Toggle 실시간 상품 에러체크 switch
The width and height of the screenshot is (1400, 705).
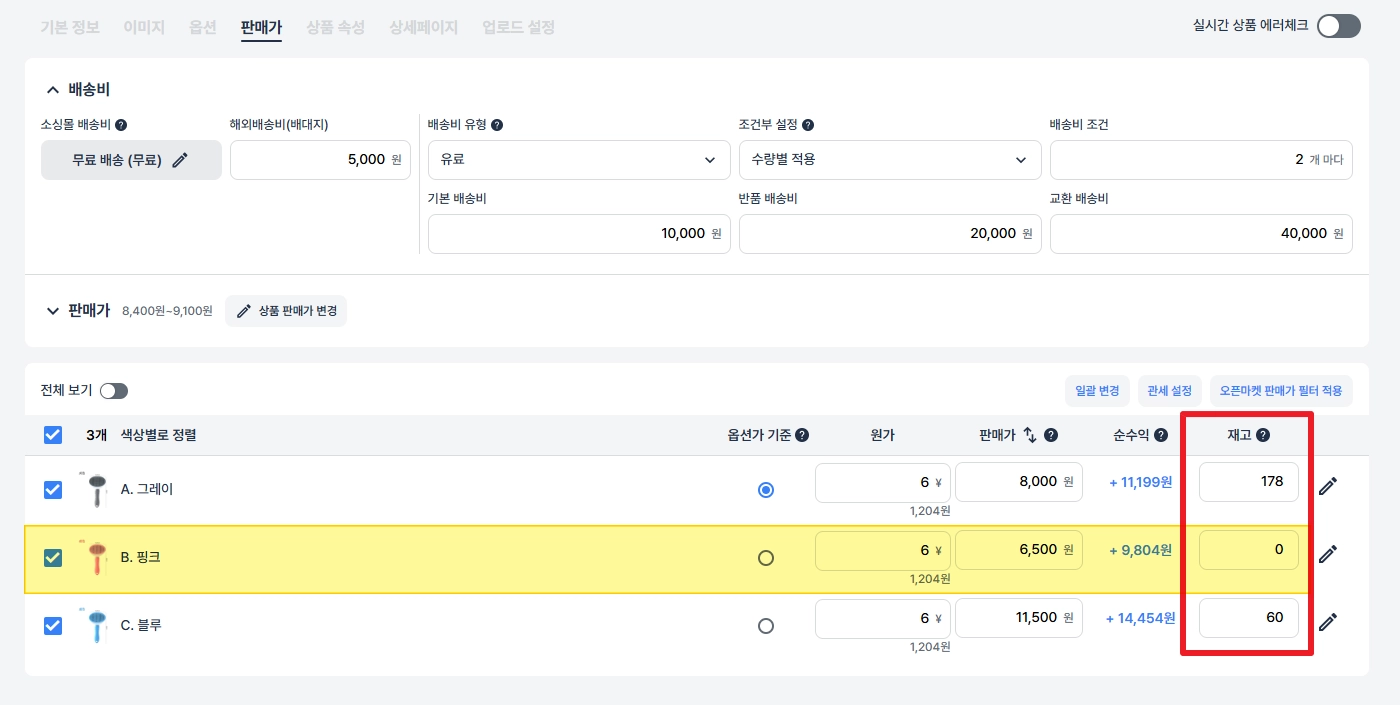click(1338, 26)
